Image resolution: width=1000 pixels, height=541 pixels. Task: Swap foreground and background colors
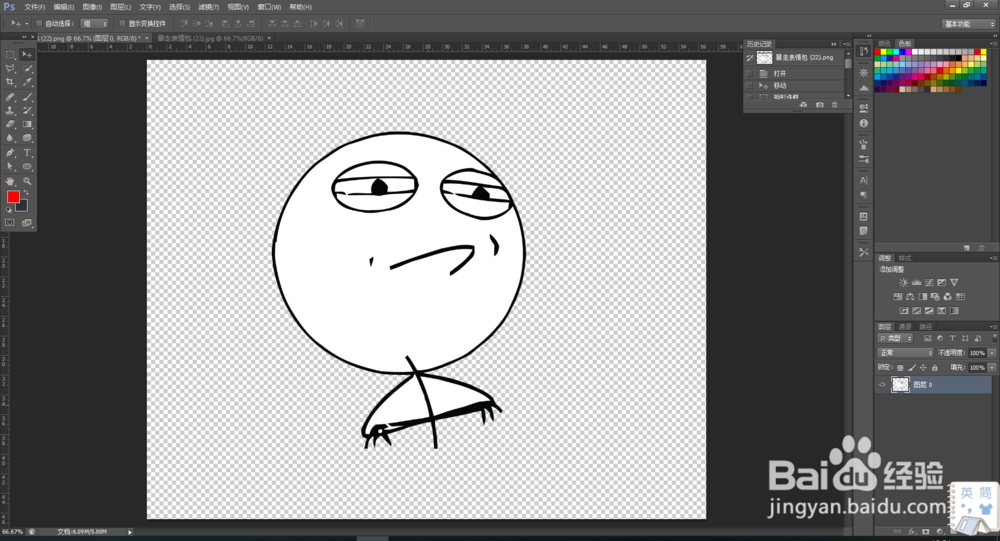tap(26, 193)
